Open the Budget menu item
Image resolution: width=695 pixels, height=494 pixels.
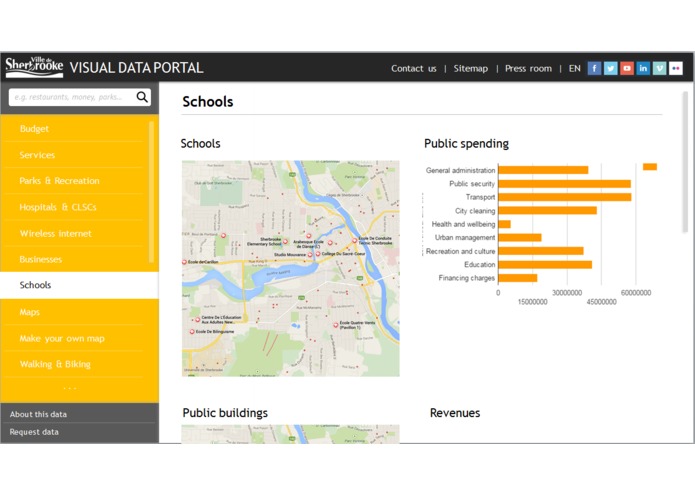pos(34,129)
